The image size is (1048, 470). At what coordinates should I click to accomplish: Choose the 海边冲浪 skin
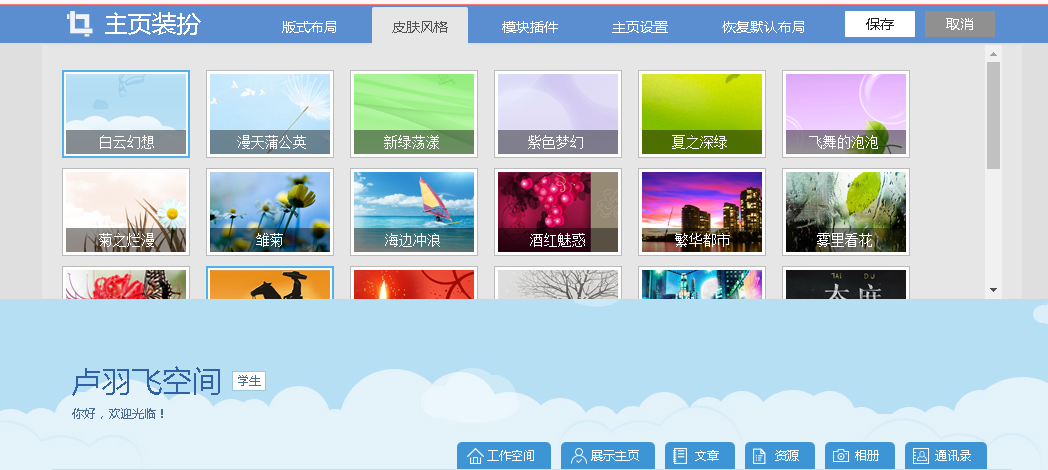point(414,212)
